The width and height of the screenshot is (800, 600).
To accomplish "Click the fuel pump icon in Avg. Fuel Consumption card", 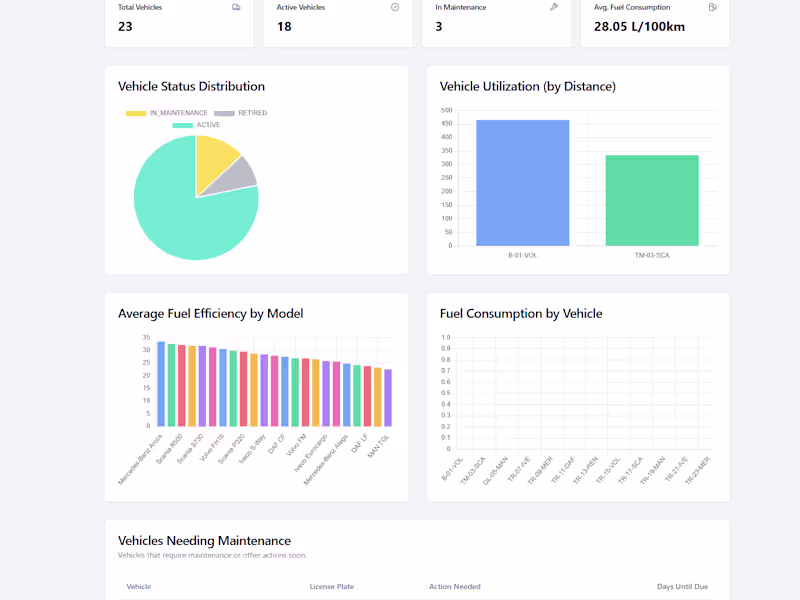I will (x=713, y=7).
